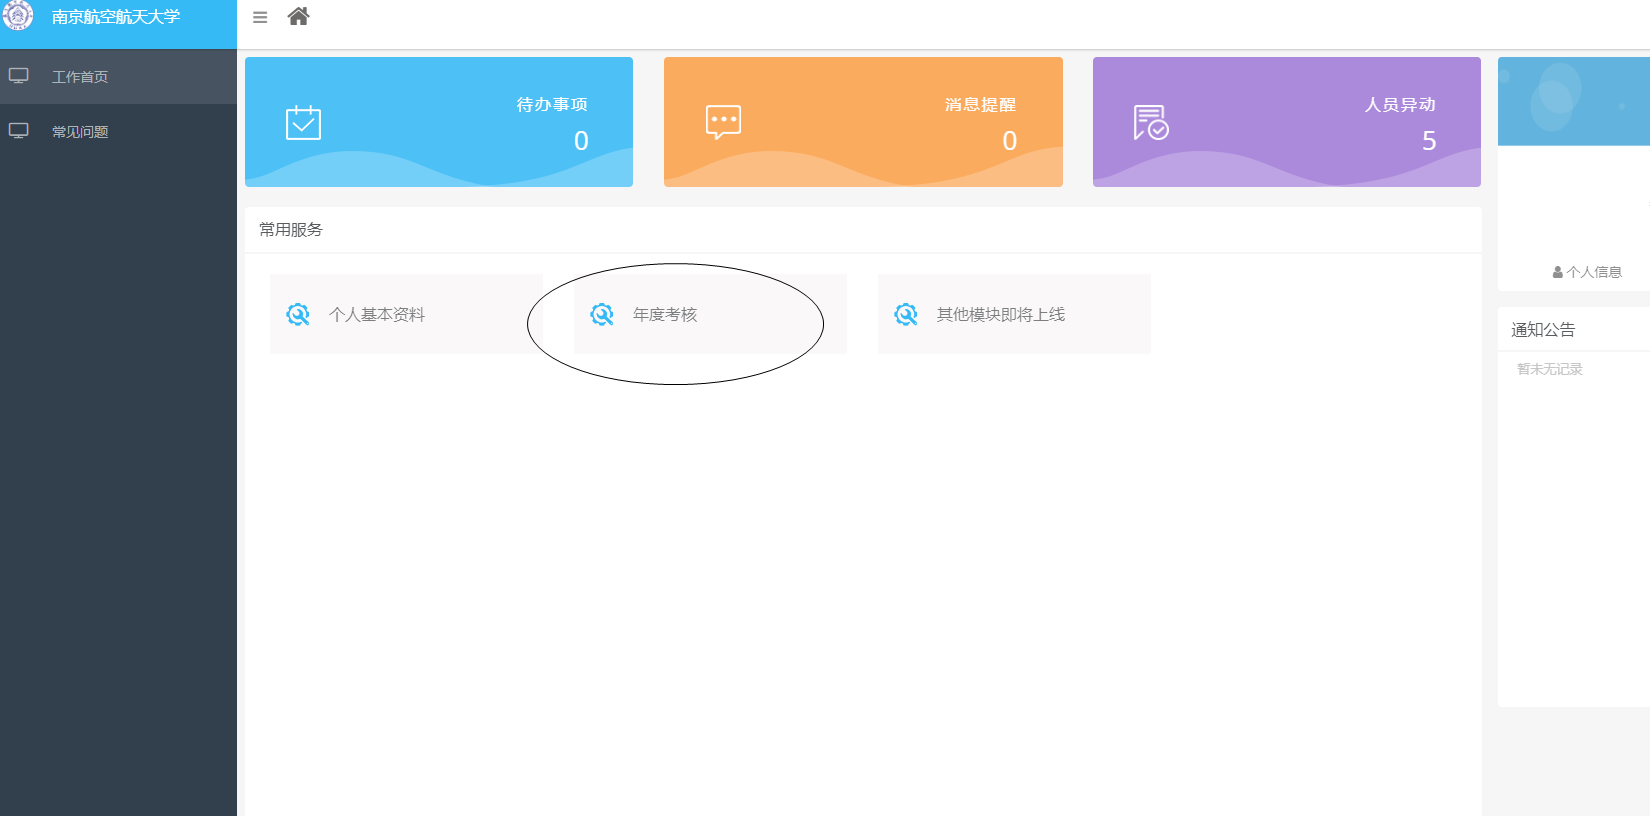Click the 待办事项 card title

[x=552, y=105]
